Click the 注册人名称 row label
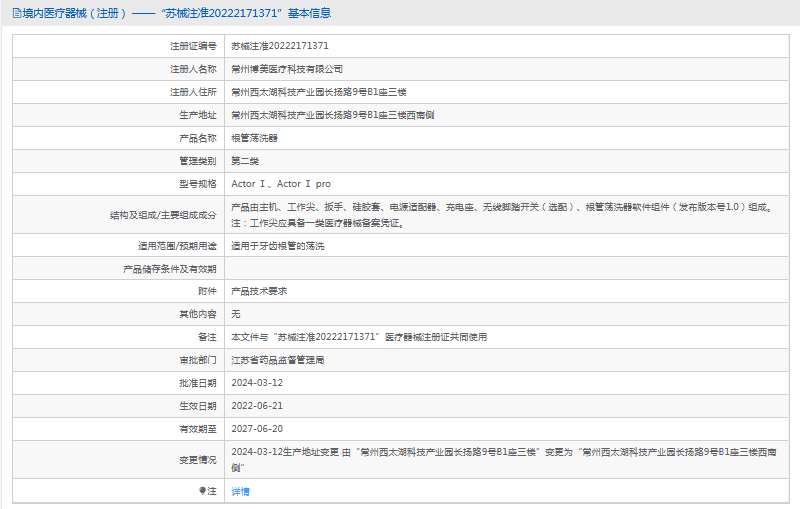800x509 pixels. [x=193, y=69]
